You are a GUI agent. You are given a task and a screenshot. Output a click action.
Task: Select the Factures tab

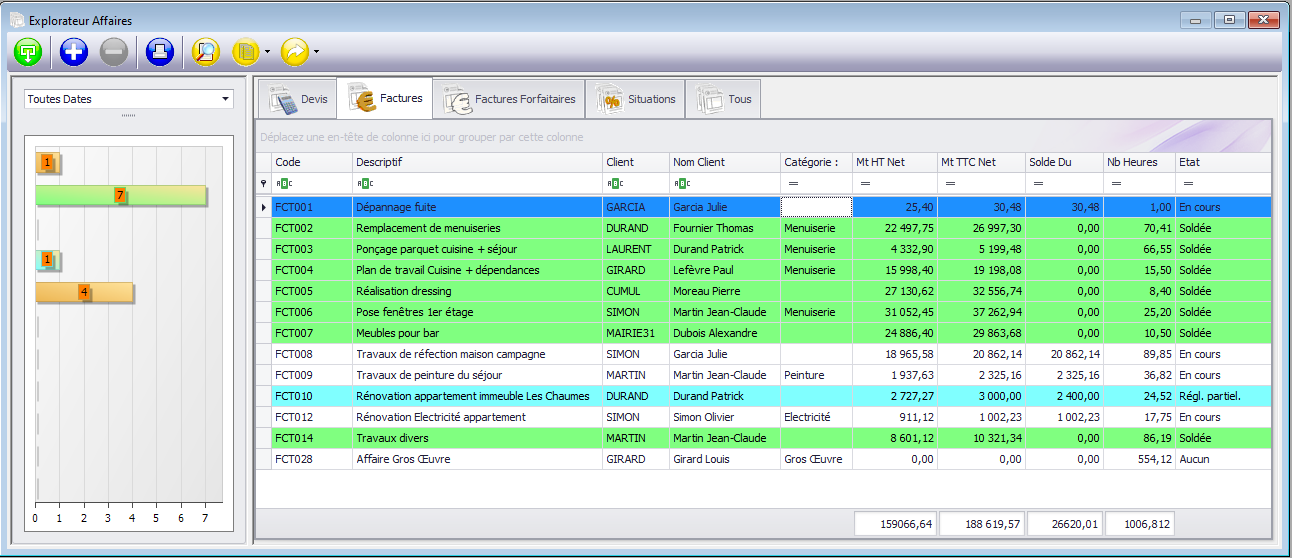click(384, 98)
